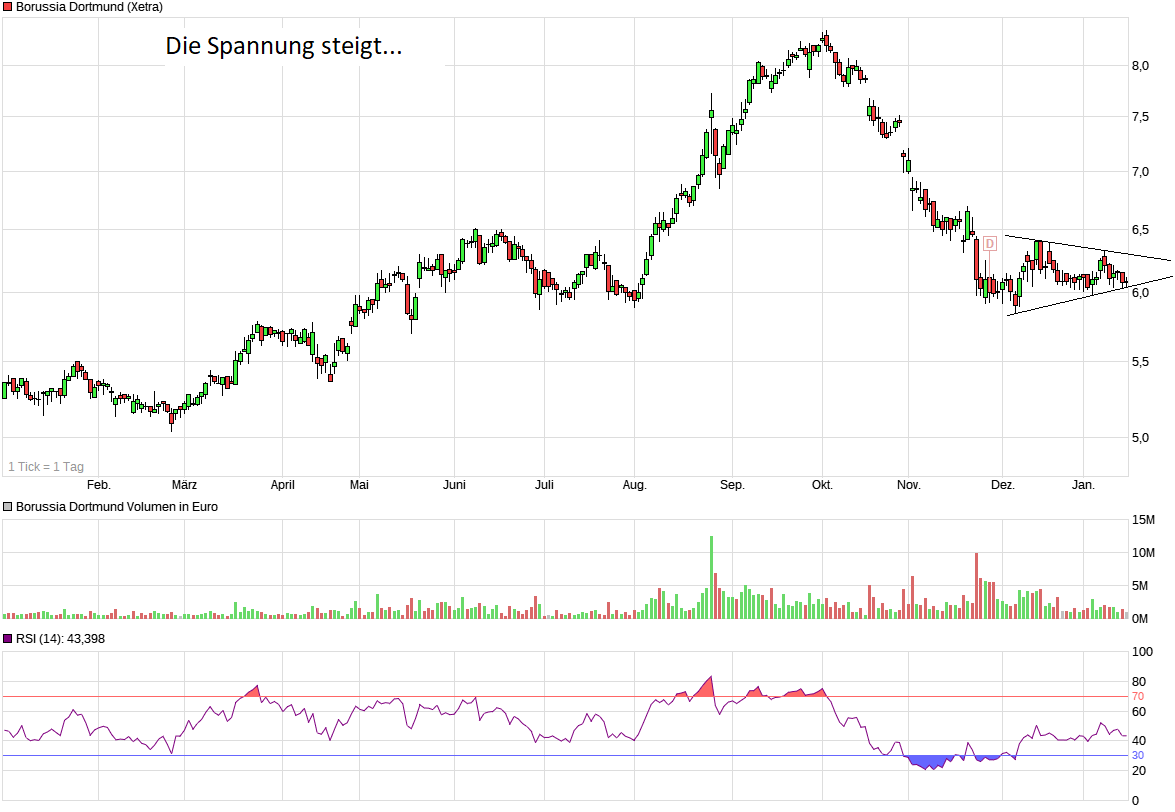Click the 'Nov.' month label

tap(908, 485)
